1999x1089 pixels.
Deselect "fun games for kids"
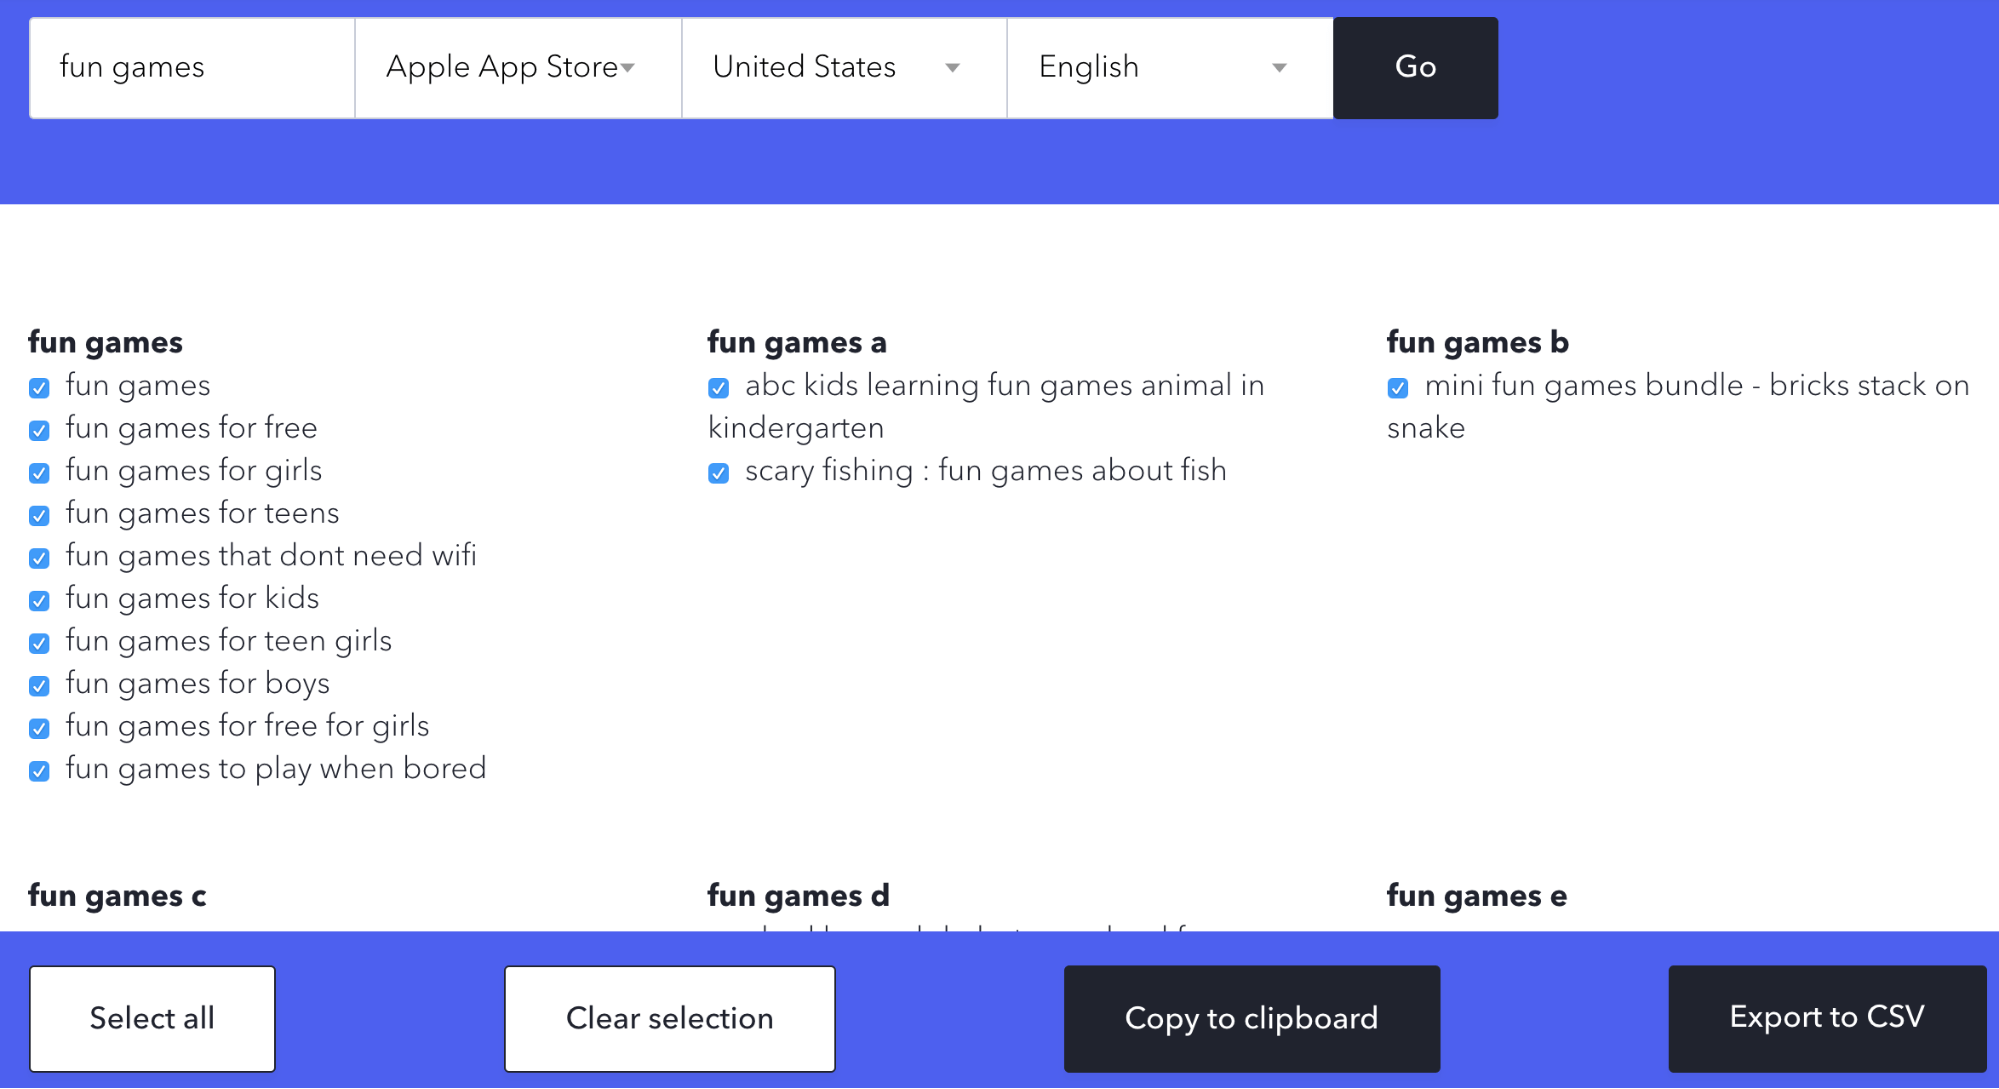pyautogui.click(x=39, y=600)
